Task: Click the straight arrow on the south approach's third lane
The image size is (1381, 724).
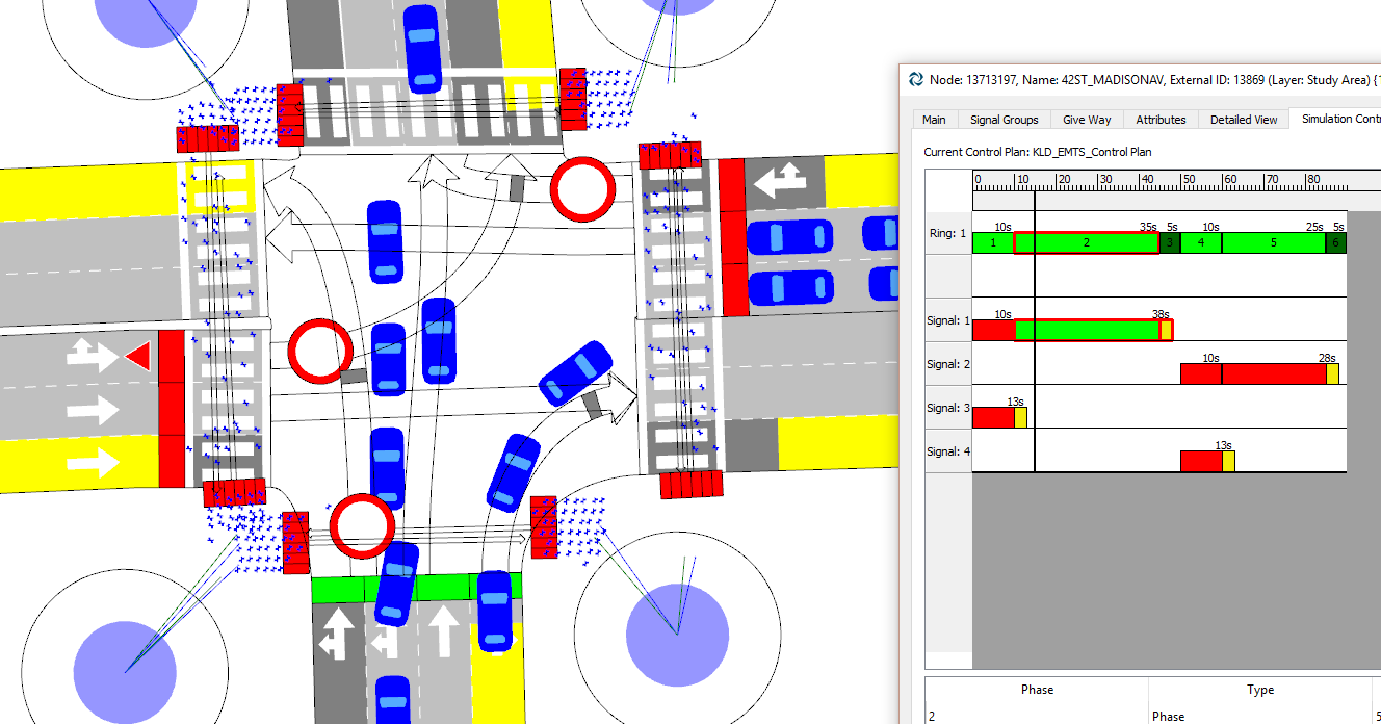Action: tap(443, 632)
